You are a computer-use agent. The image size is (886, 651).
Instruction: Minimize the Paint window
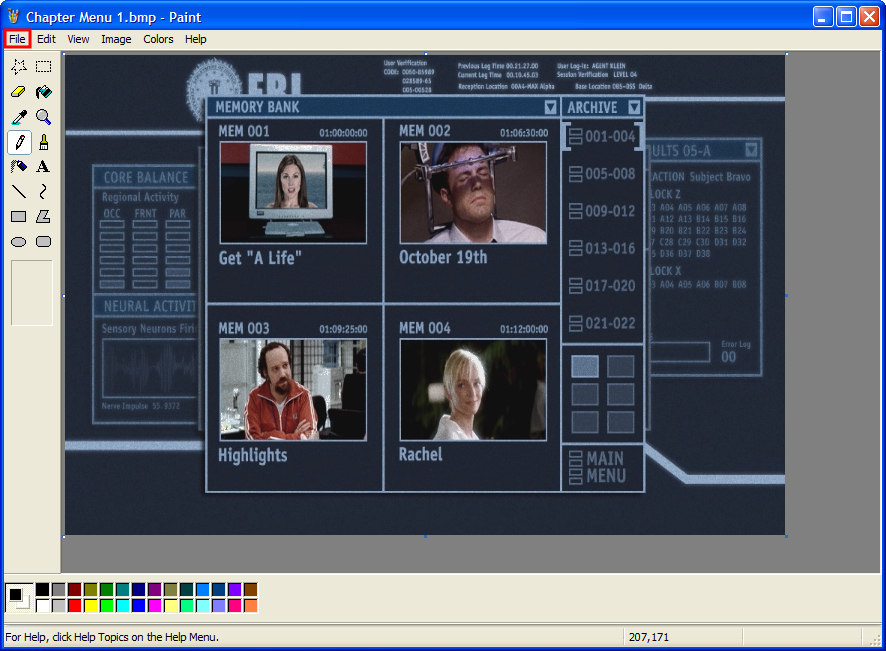823,17
